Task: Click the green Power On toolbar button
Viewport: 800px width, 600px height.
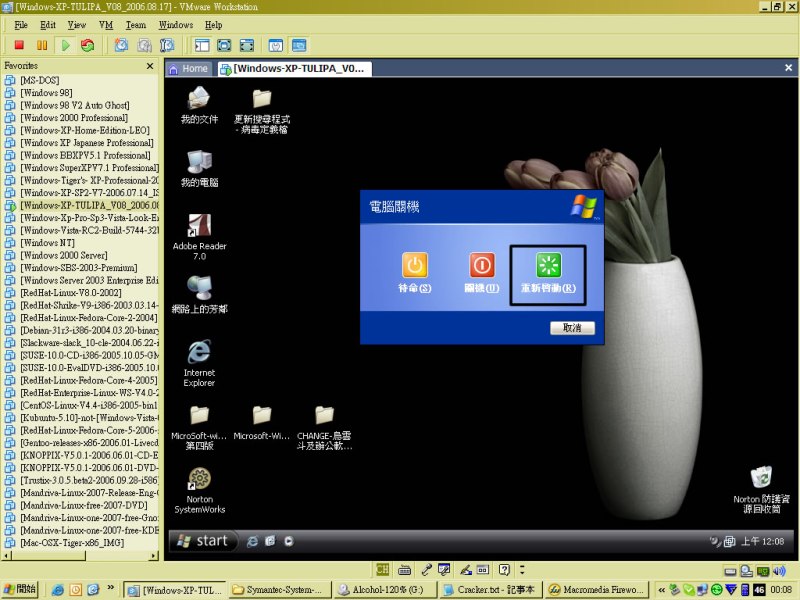Action: click(x=65, y=45)
